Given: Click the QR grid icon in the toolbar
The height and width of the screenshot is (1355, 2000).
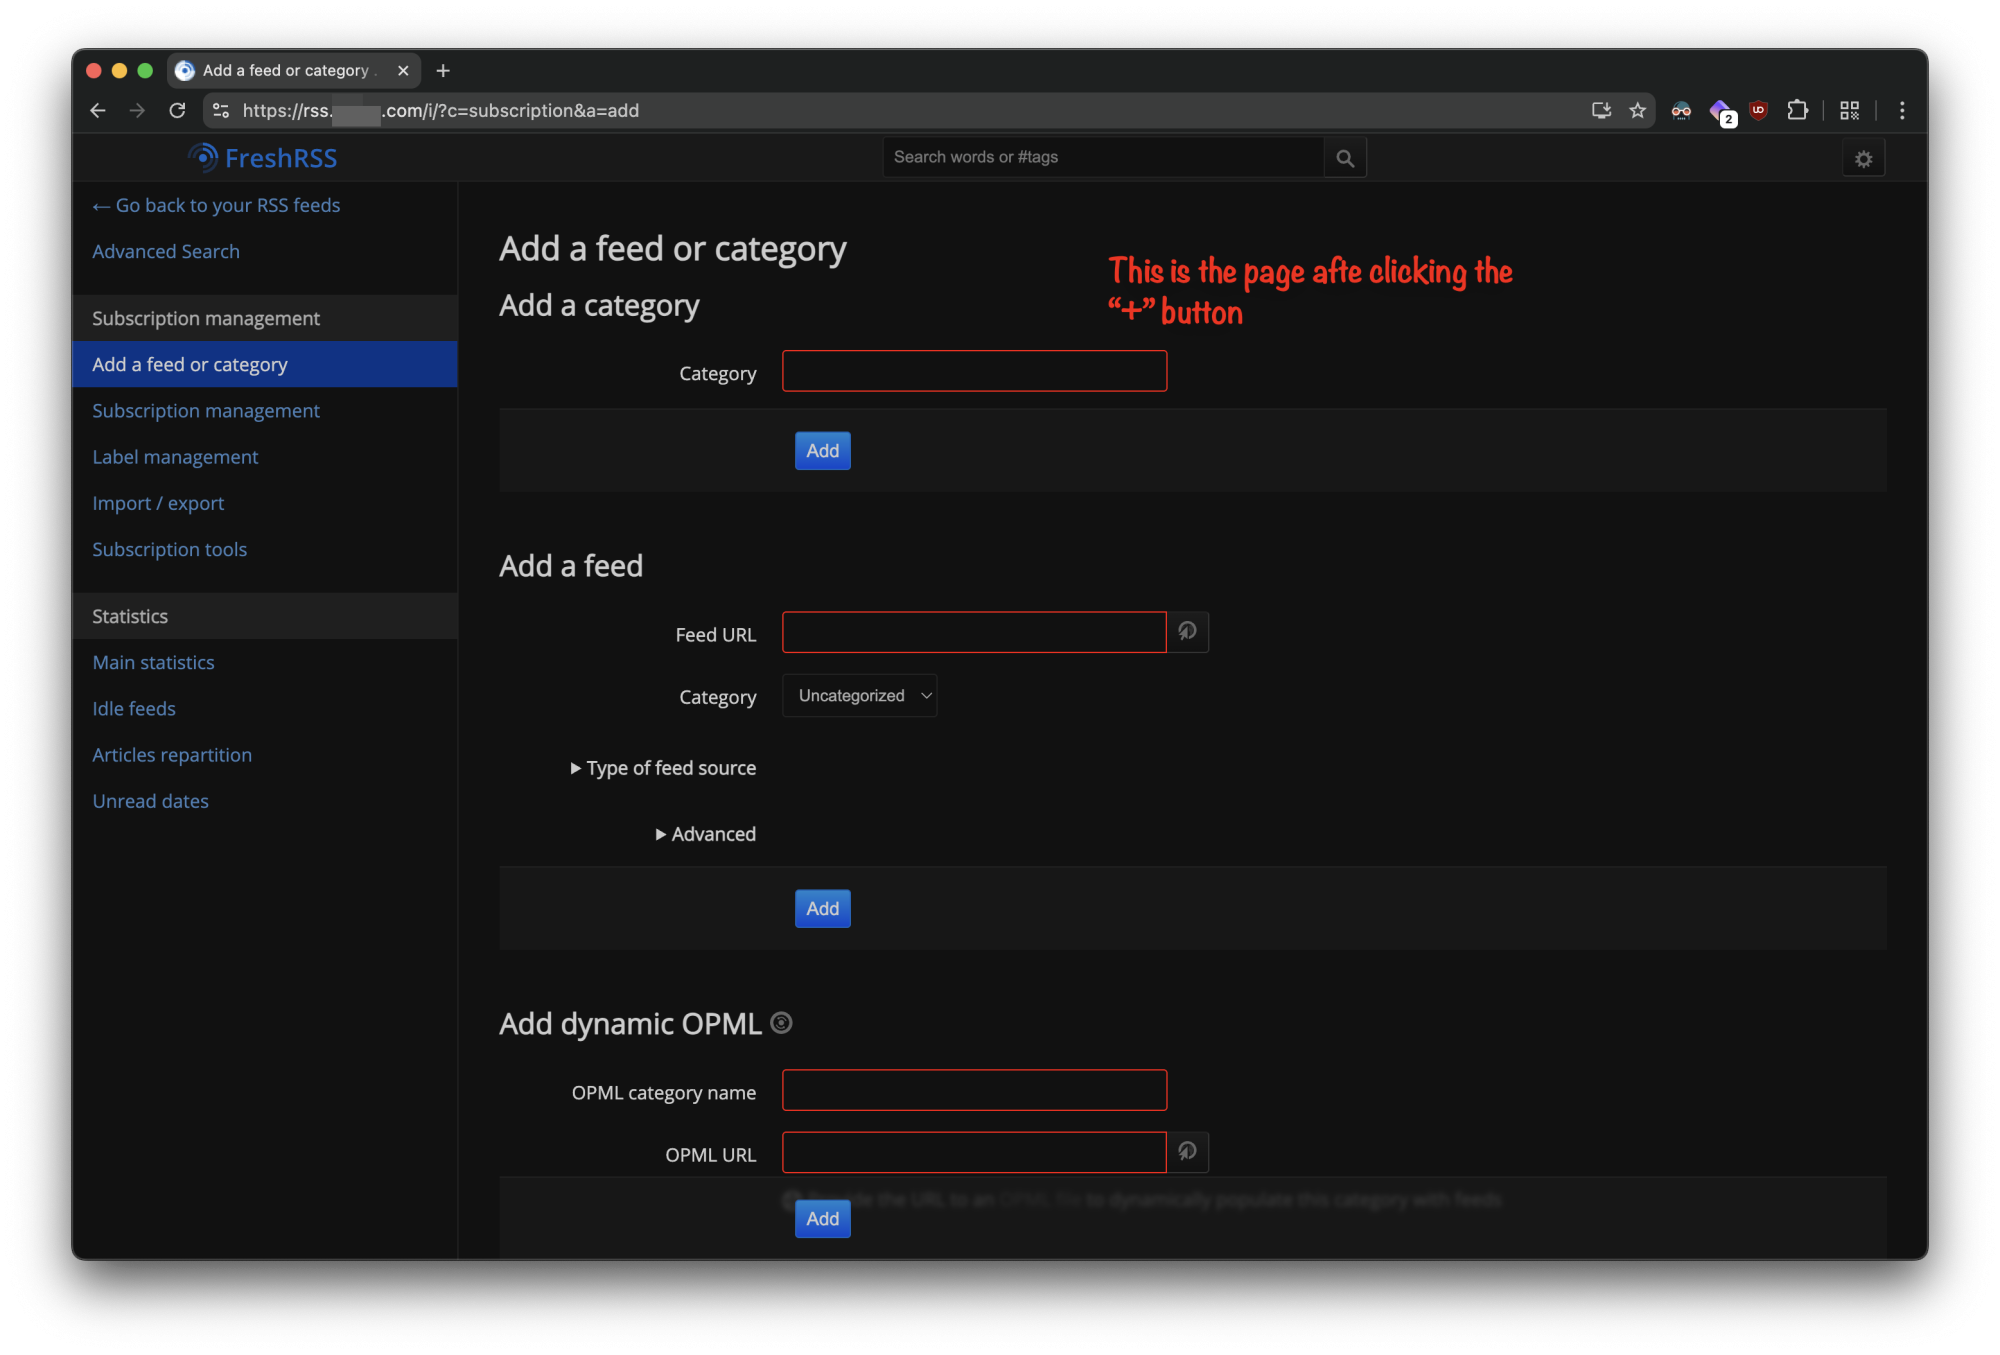Looking at the screenshot, I should click(1849, 111).
